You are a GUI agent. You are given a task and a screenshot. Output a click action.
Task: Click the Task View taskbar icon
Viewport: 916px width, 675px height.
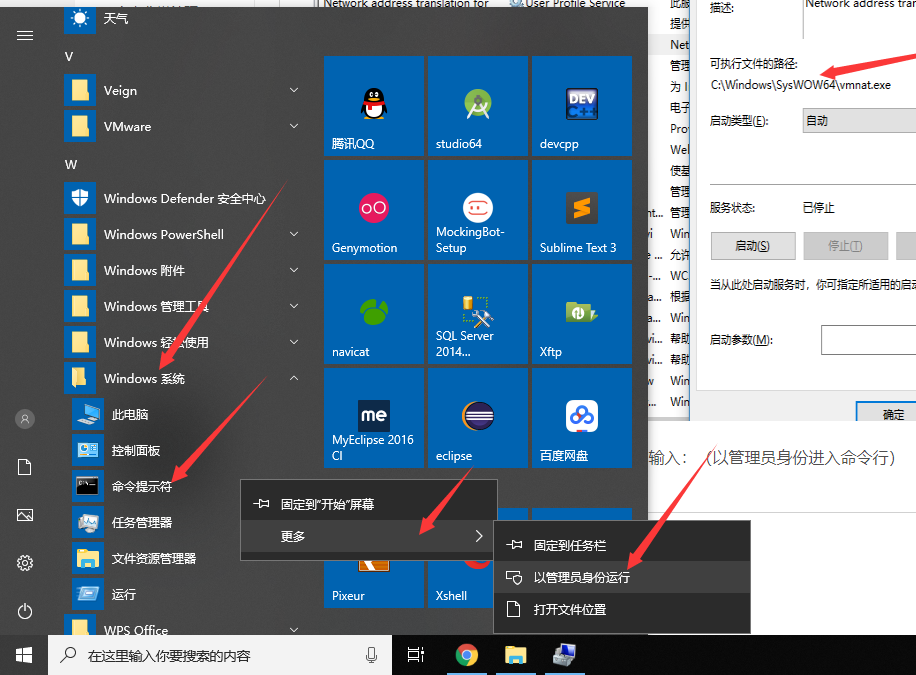pos(416,655)
